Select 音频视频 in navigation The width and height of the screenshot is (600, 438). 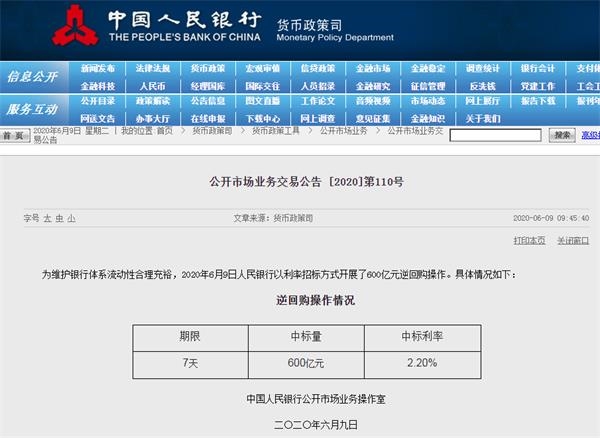(373, 101)
